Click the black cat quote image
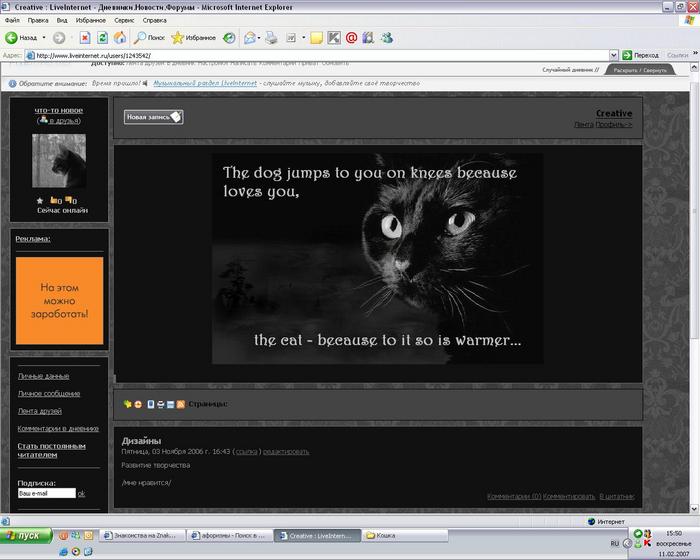This screenshot has width=700, height=560. coord(378,259)
